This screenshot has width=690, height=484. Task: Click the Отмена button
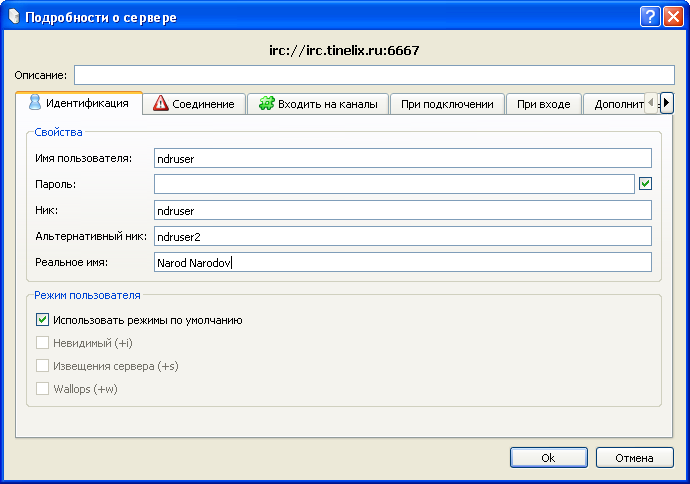tap(634, 457)
